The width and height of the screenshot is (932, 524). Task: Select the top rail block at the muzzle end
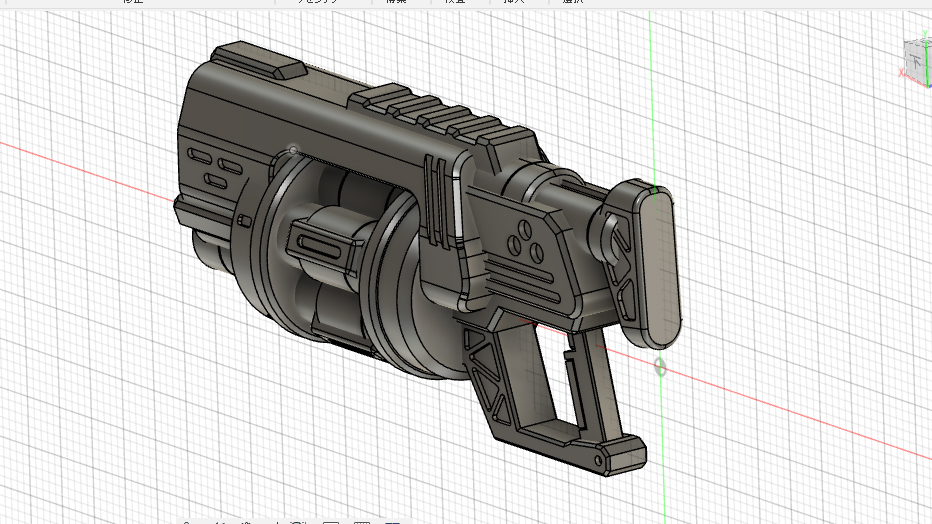pos(259,61)
